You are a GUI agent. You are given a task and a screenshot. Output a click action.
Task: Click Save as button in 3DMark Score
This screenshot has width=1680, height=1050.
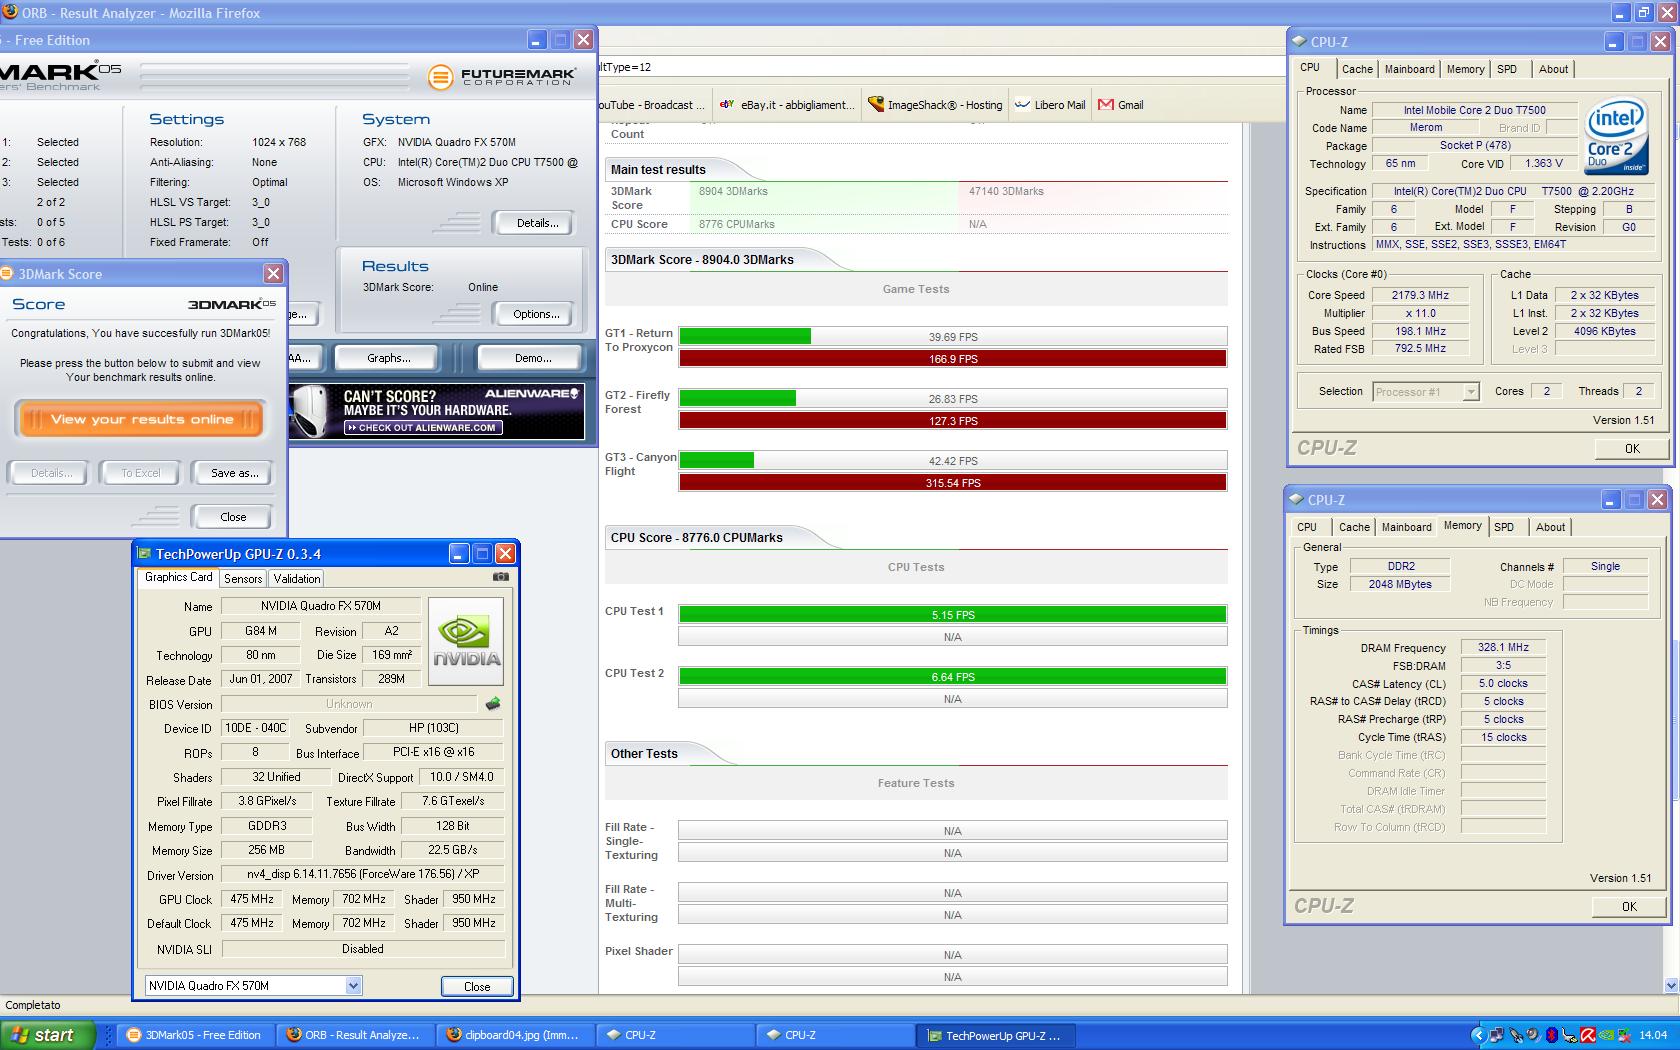(x=234, y=473)
